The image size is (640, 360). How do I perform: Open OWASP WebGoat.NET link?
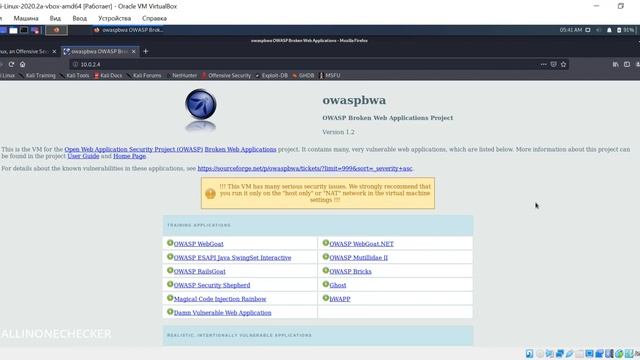(362, 244)
